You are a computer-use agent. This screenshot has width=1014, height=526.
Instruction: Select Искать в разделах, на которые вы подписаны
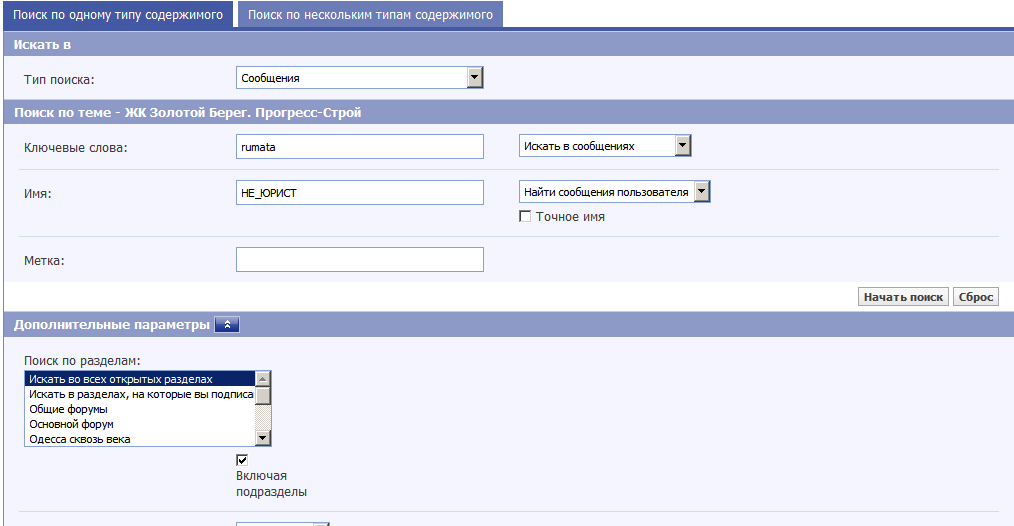pyautogui.click(x=140, y=394)
